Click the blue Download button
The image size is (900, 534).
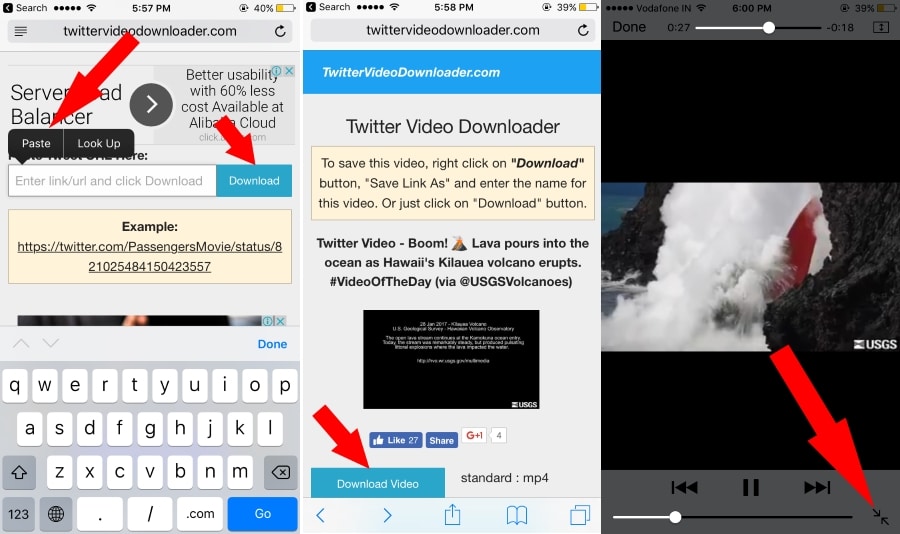pos(254,181)
